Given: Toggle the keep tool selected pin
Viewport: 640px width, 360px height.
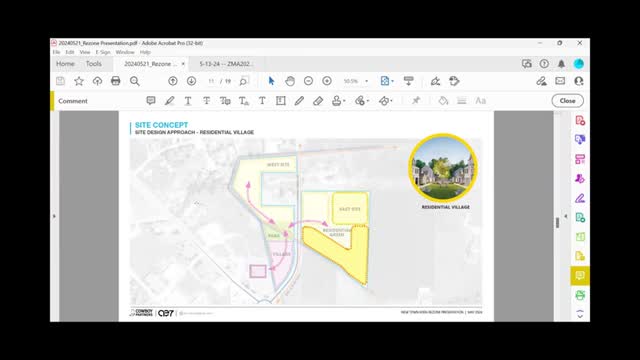Looking at the screenshot, I should click(x=416, y=100).
